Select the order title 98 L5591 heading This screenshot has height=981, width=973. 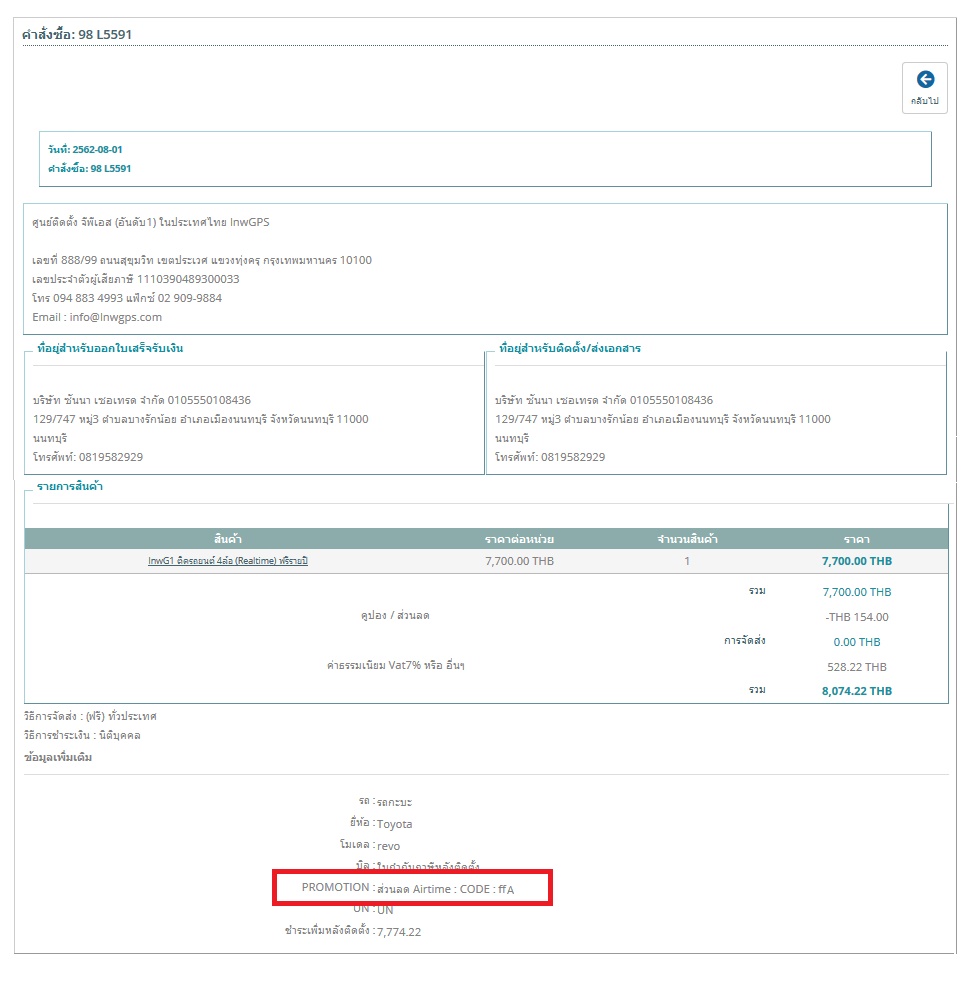[x=77, y=34]
